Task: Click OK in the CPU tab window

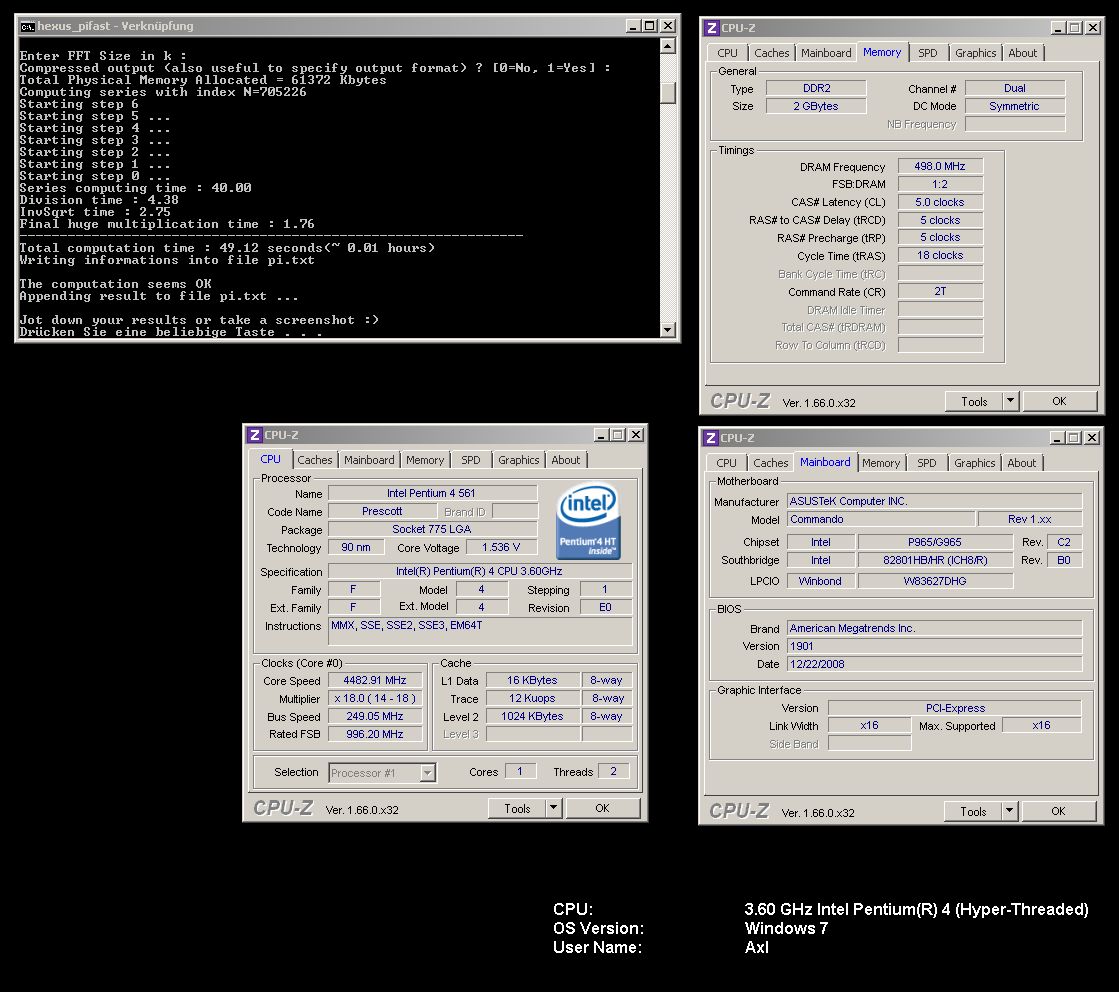Action: pyautogui.click(x=603, y=808)
